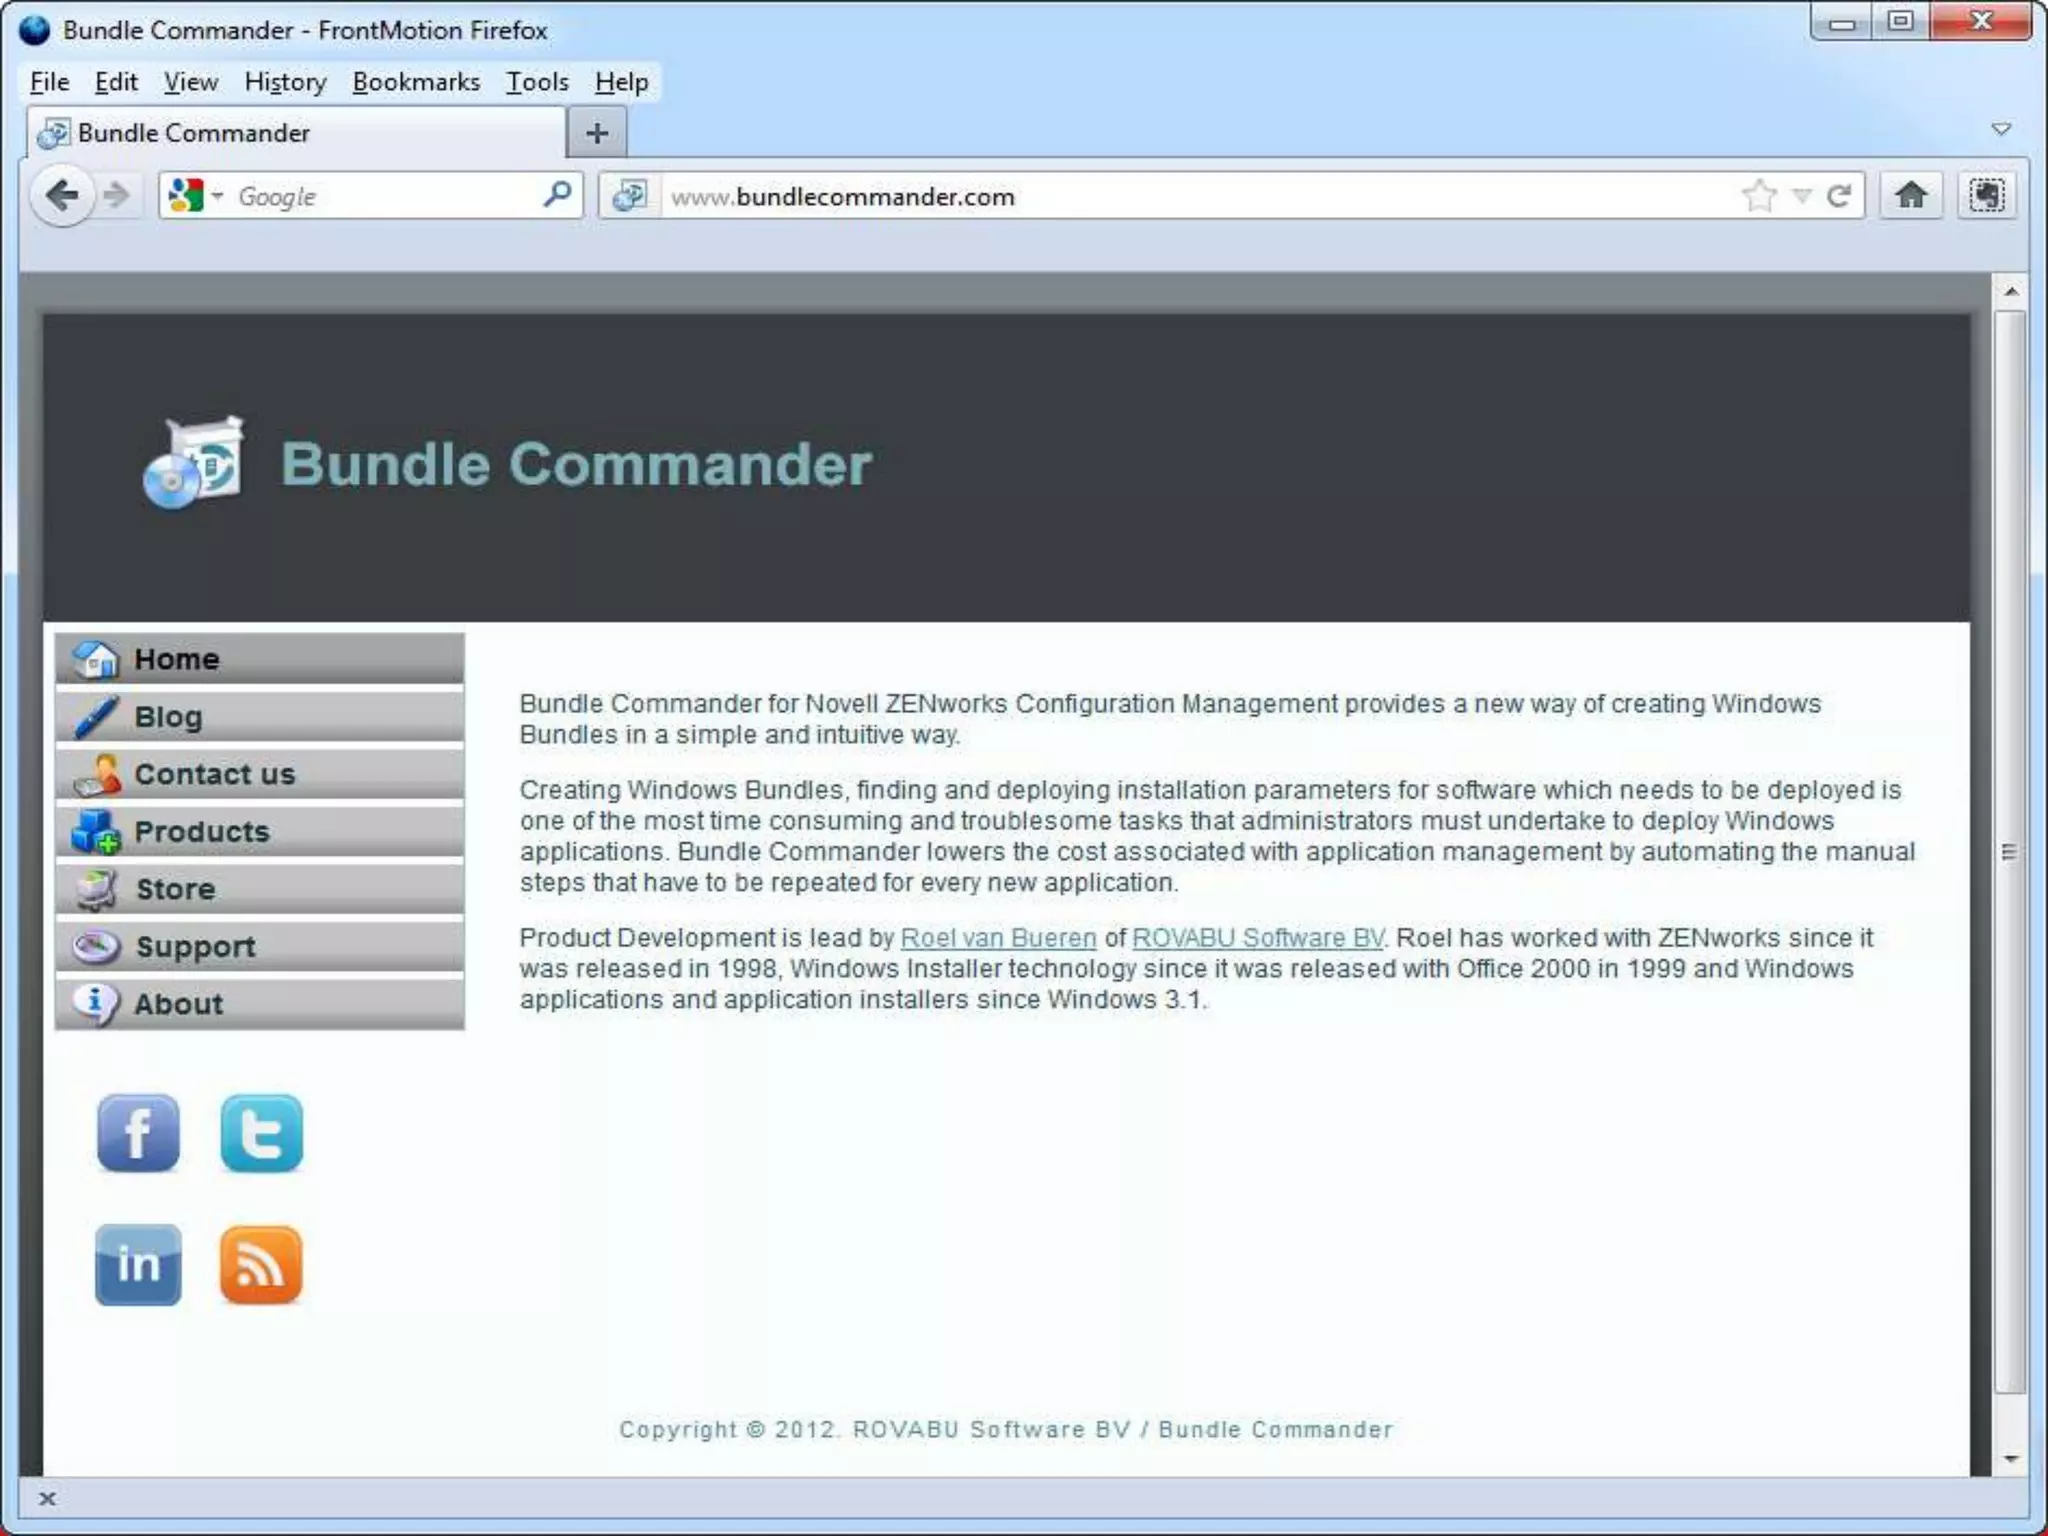Screen dimensions: 2048x1536
Task: Click the orange RSS feed icon
Action: (x=261, y=1265)
